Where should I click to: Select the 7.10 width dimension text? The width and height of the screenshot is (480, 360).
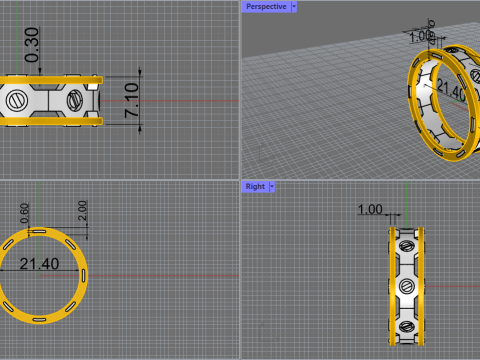(132, 101)
